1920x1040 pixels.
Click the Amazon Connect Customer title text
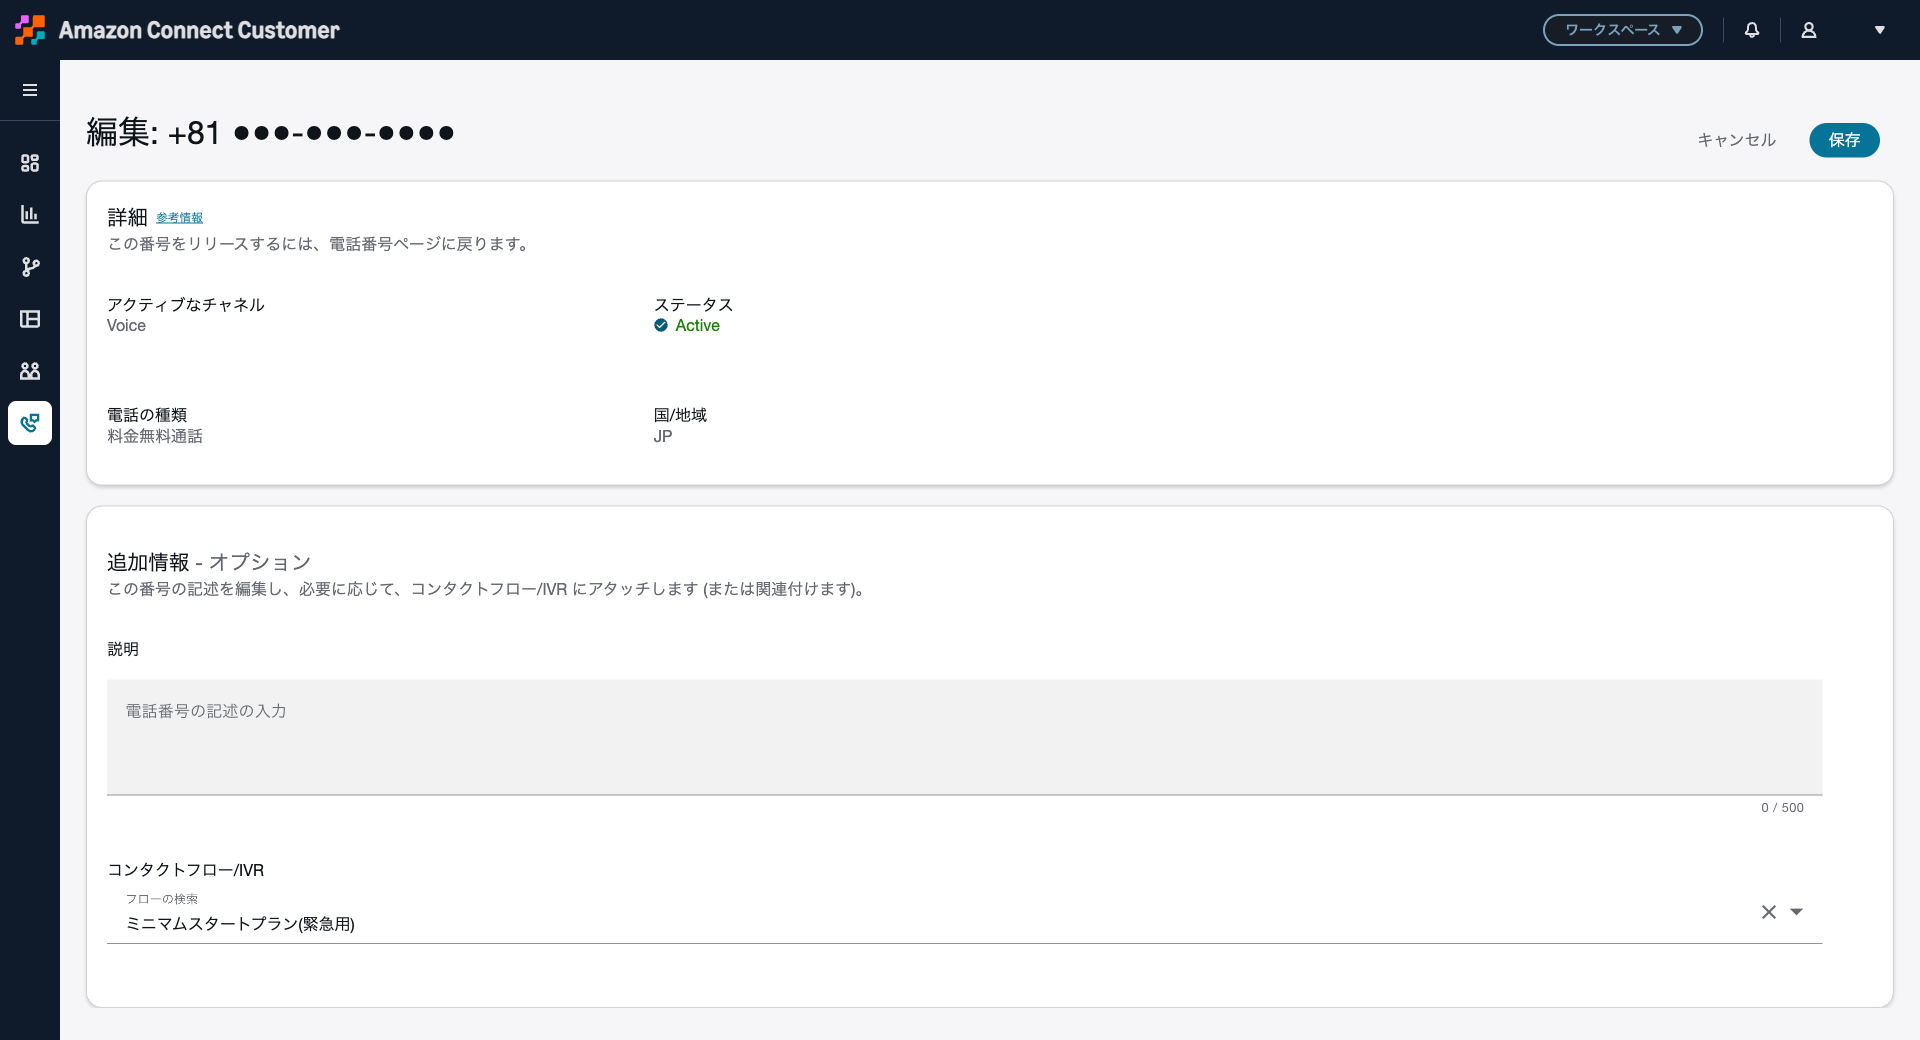pos(199,30)
